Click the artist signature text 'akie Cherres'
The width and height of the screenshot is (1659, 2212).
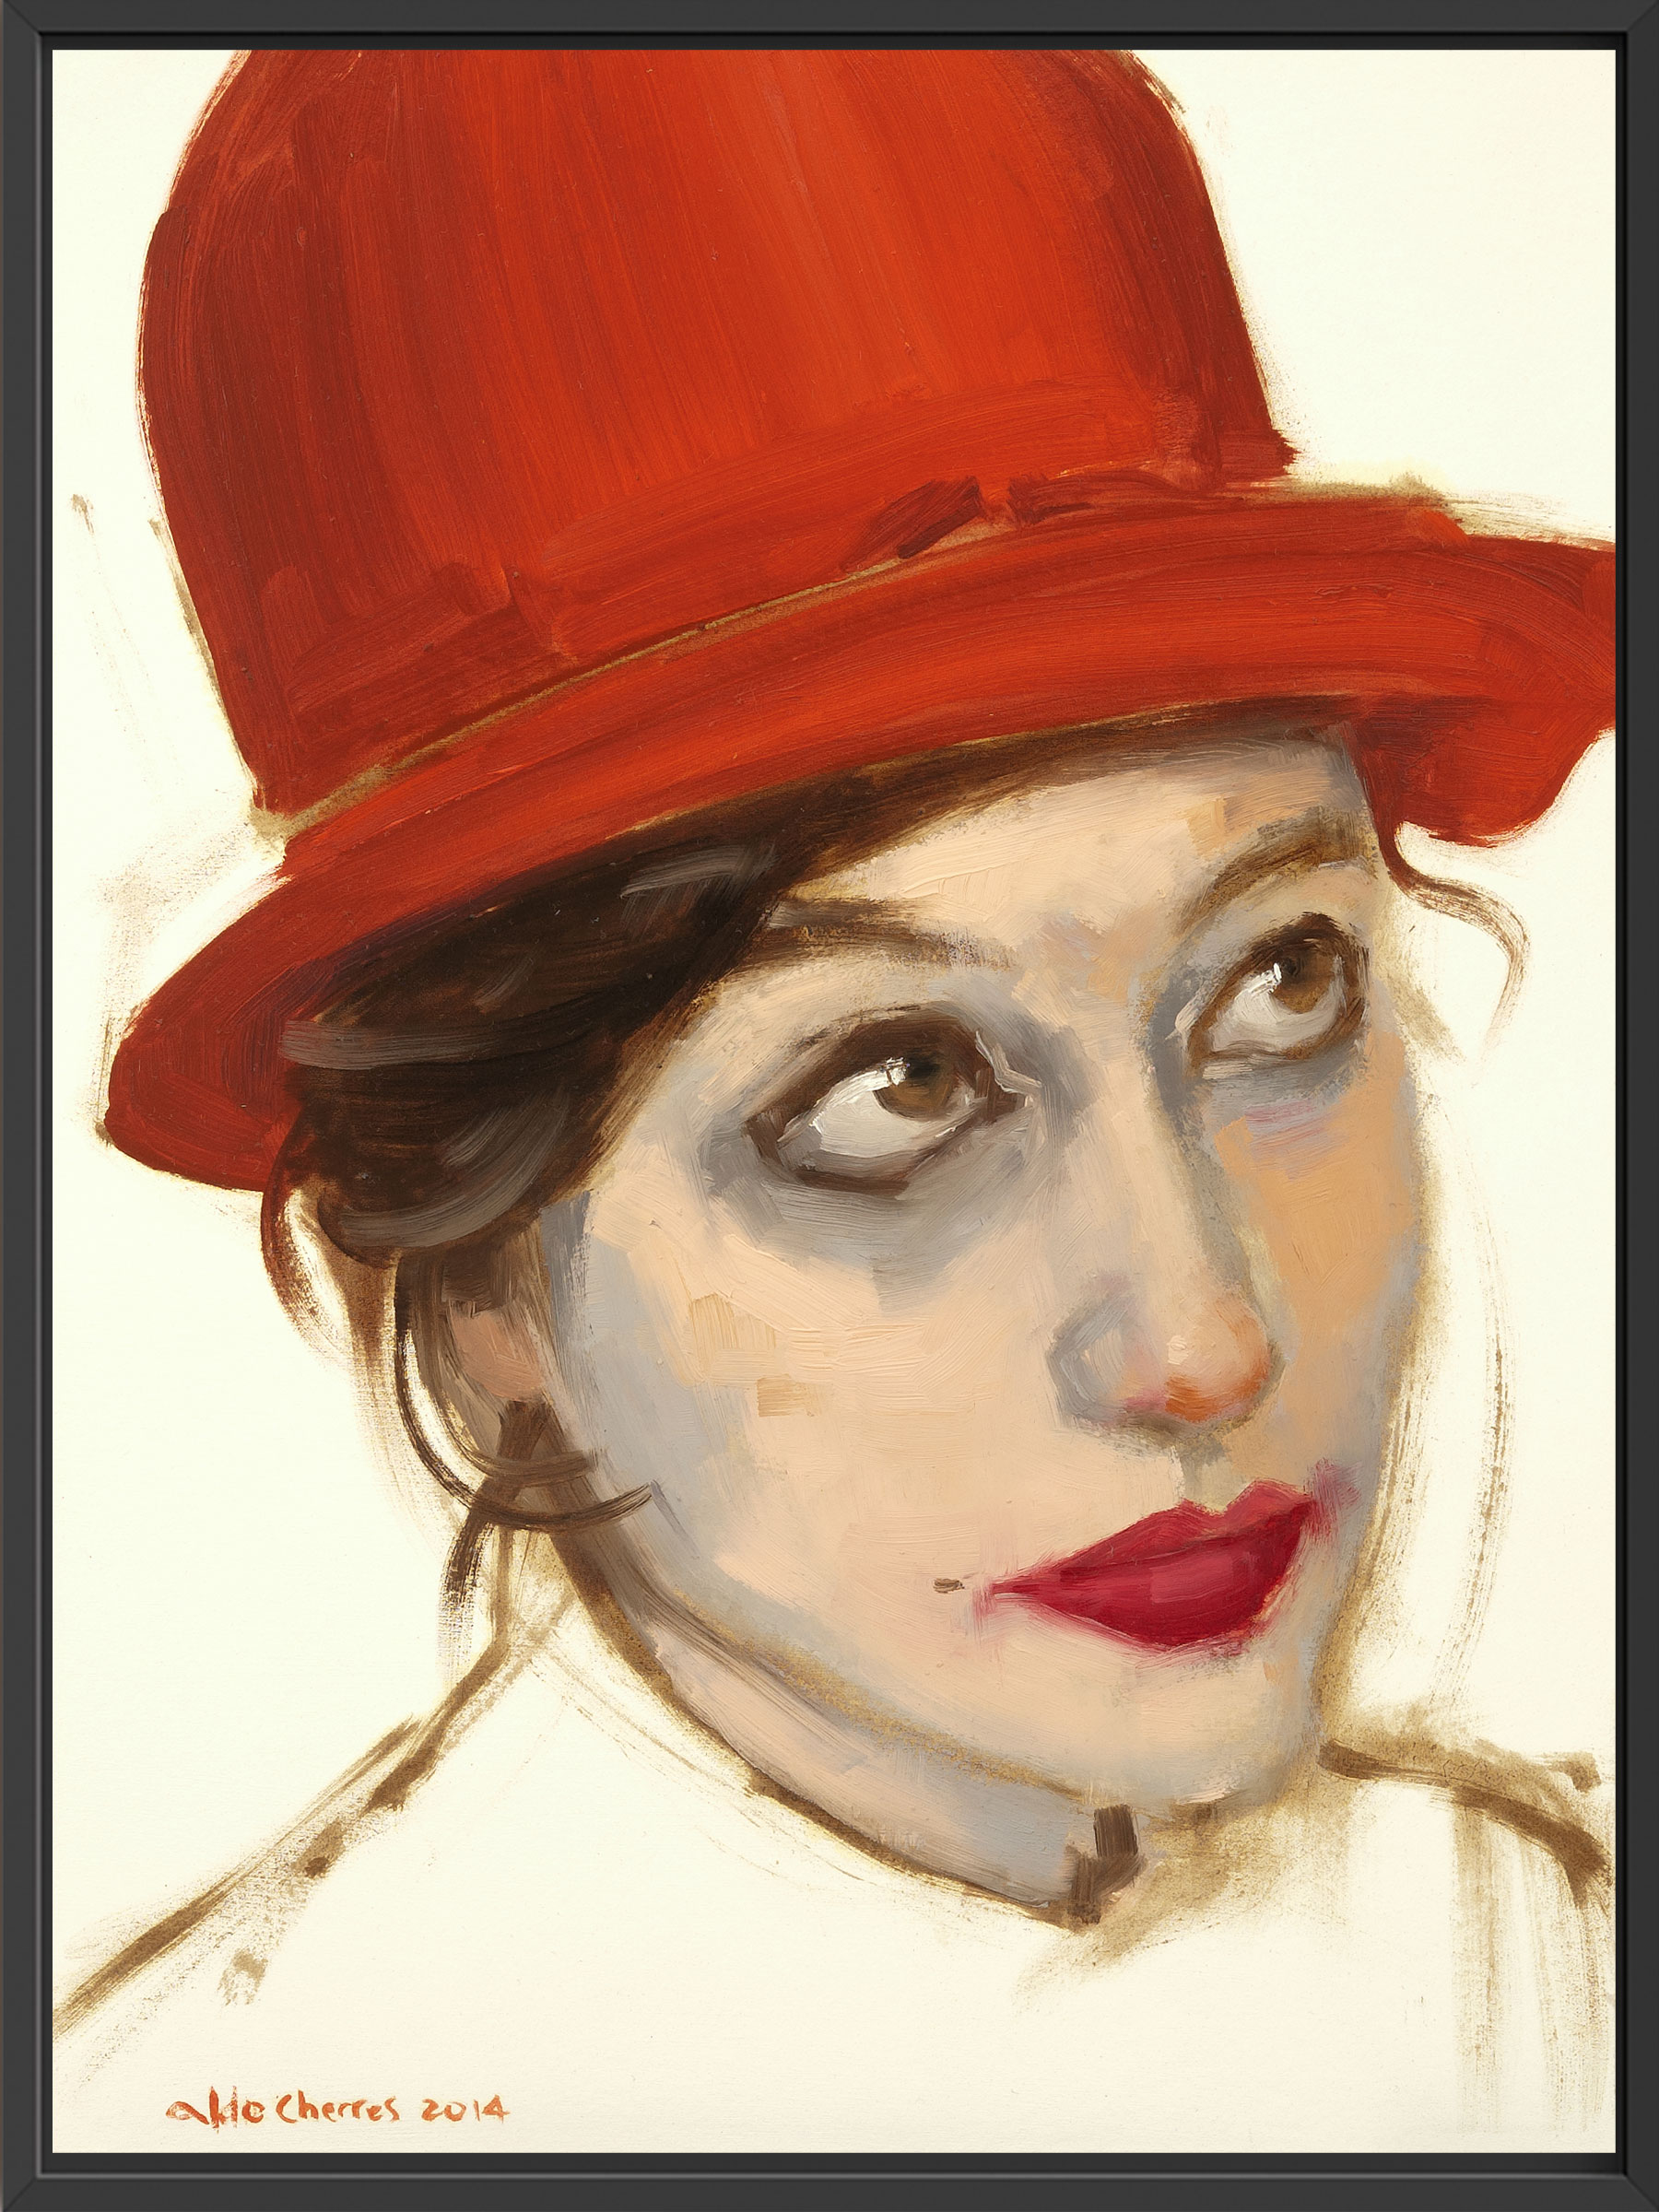280,2048
